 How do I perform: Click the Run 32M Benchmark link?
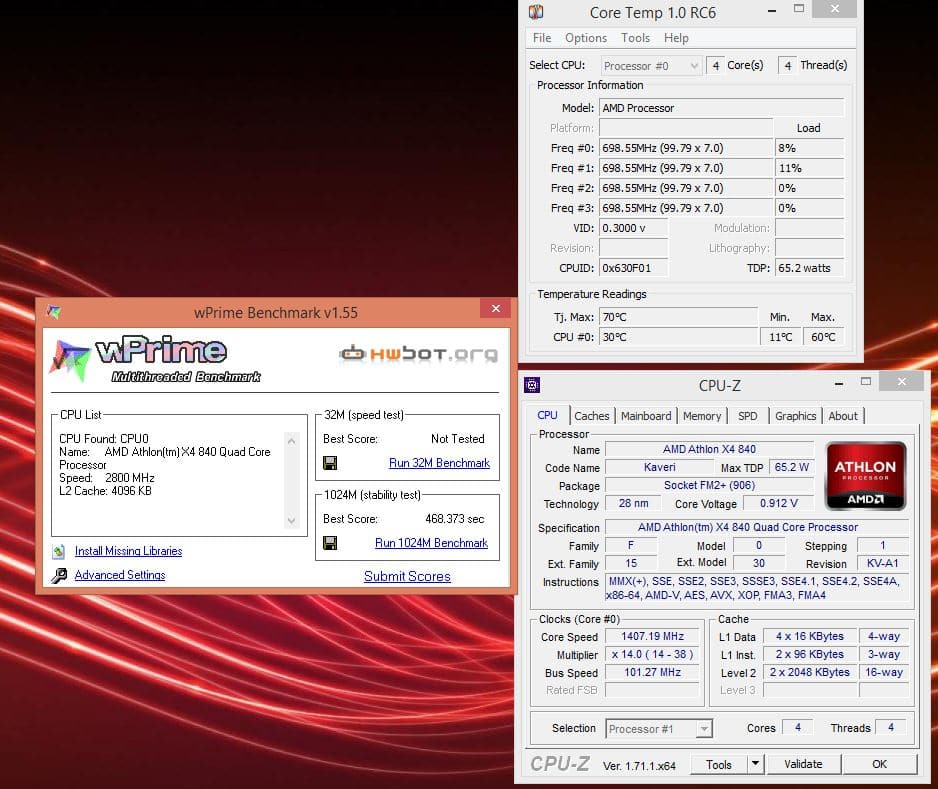(x=439, y=463)
